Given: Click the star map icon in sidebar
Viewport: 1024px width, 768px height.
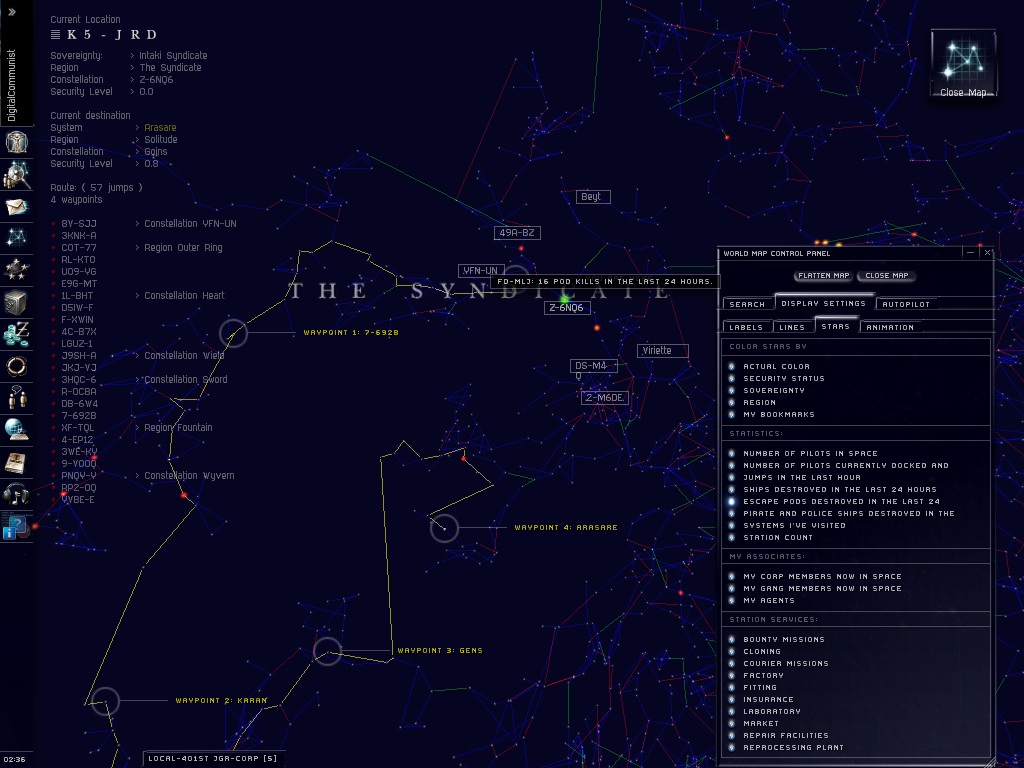Looking at the screenshot, I should (16, 237).
